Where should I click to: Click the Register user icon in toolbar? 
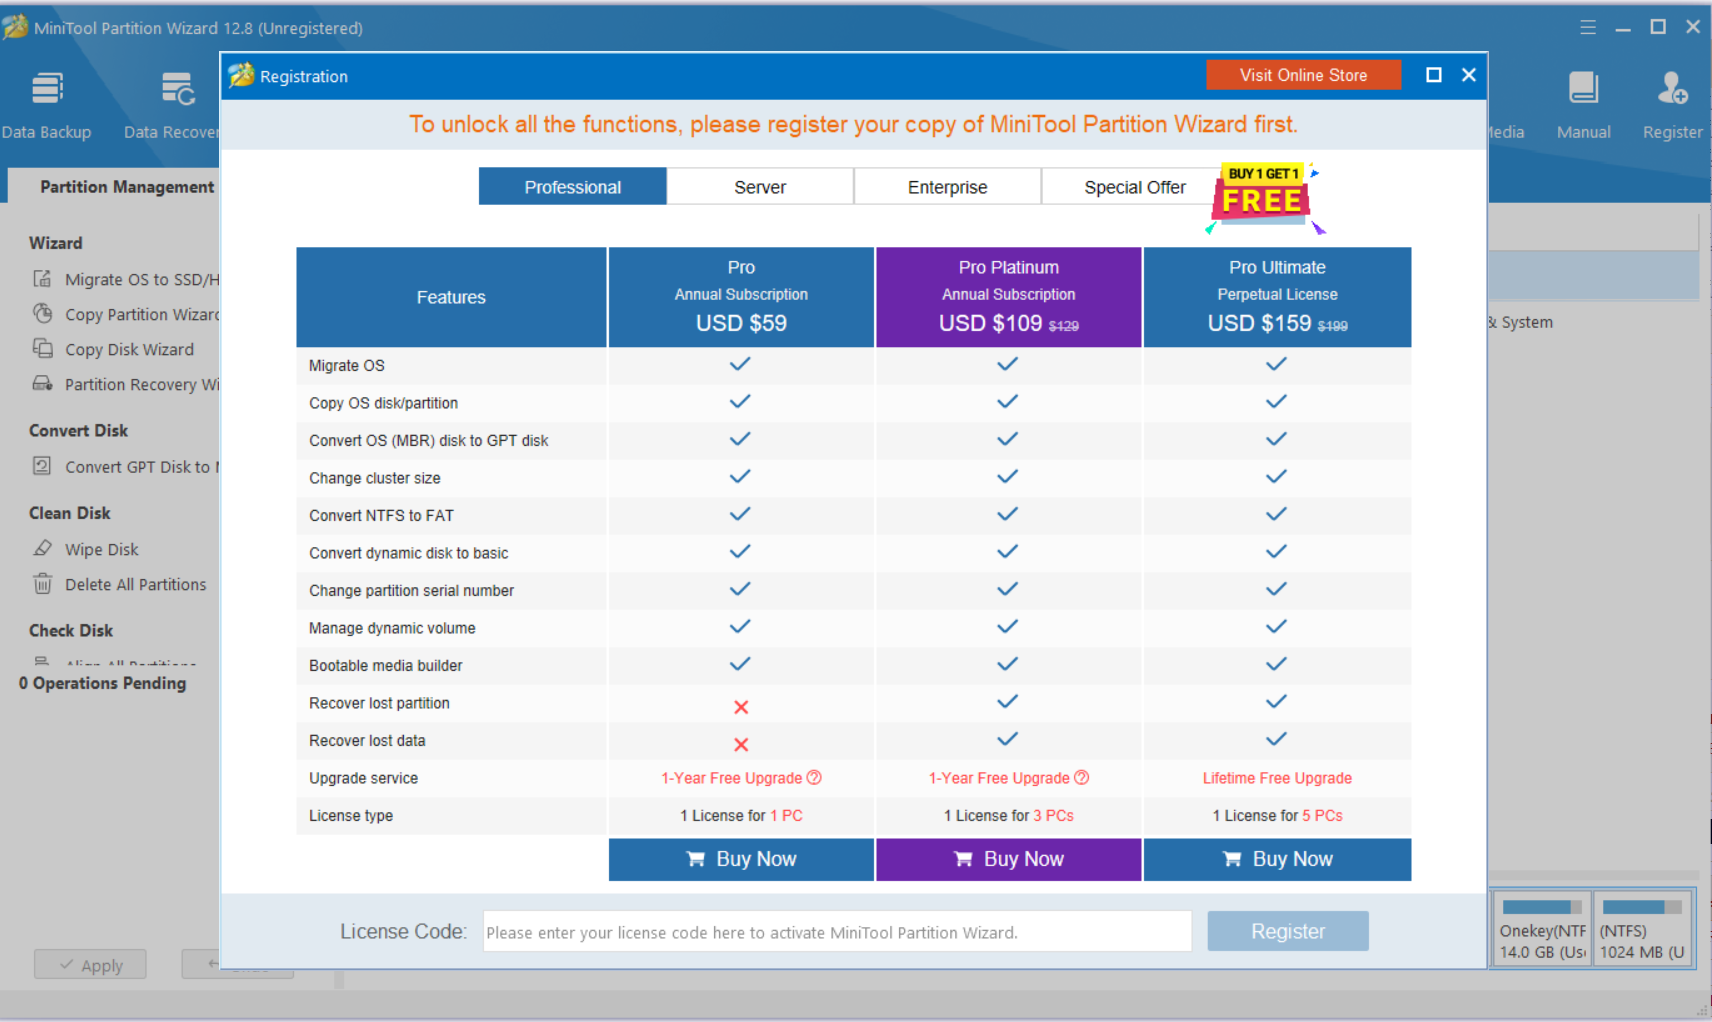[1672, 105]
